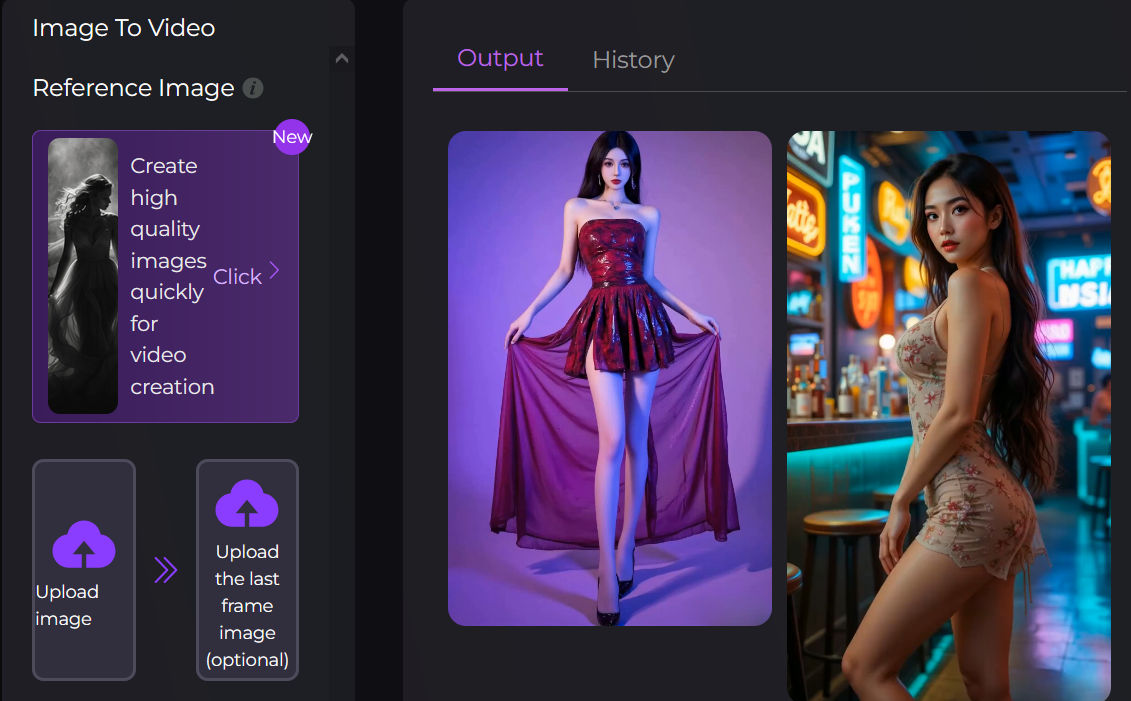Click the 'Reference Image' label
The height and width of the screenshot is (701, 1131).
click(x=133, y=88)
